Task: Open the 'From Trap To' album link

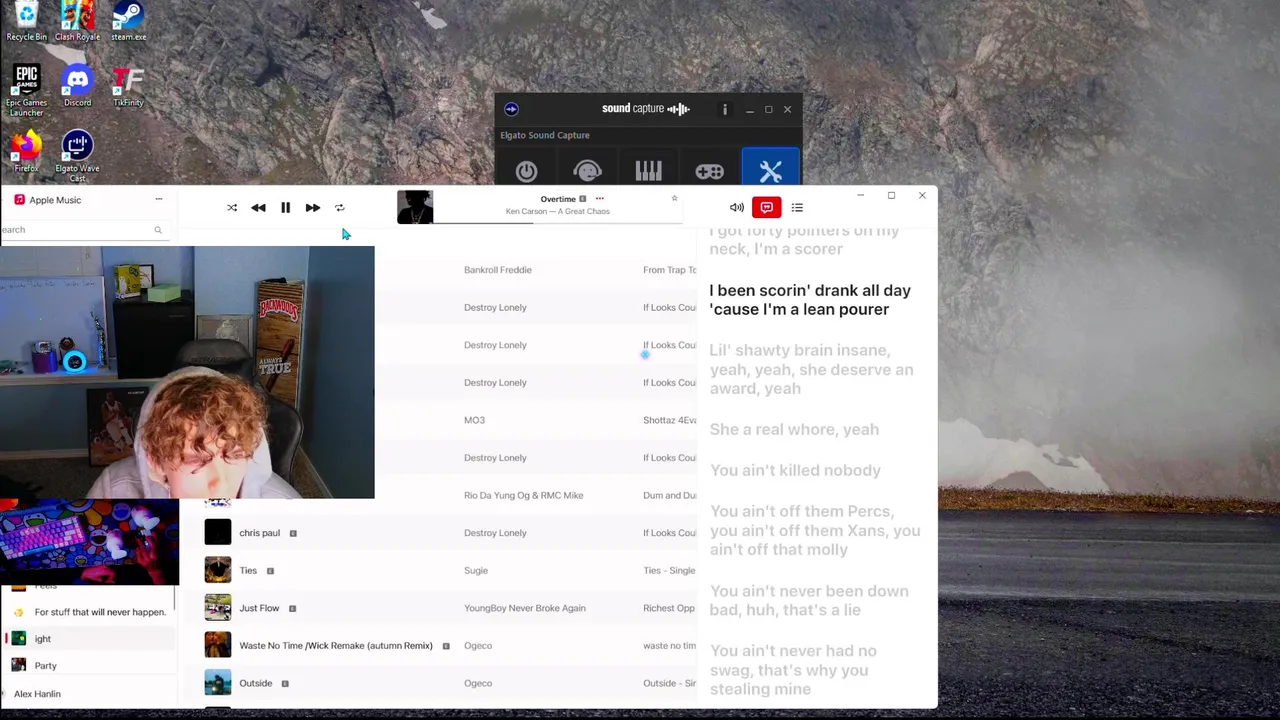Action: coord(669,270)
